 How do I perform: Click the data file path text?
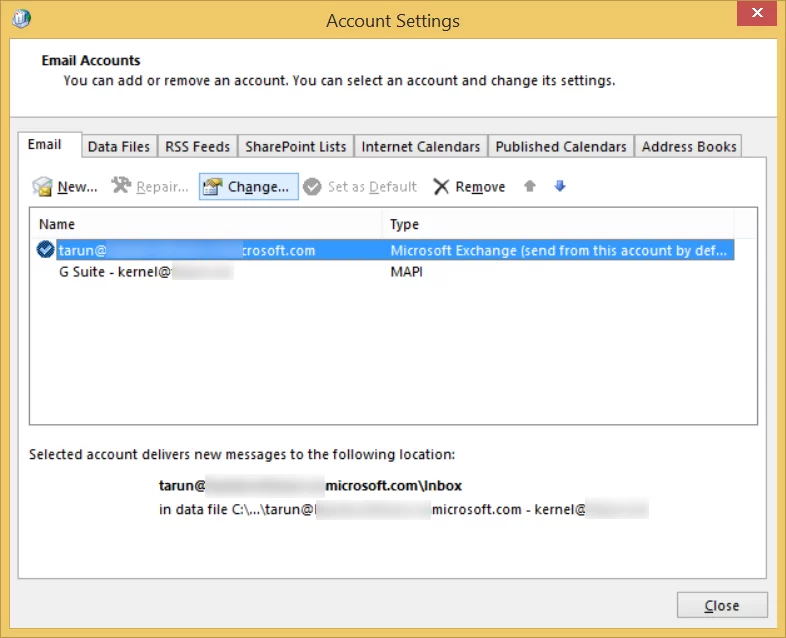click(x=404, y=509)
